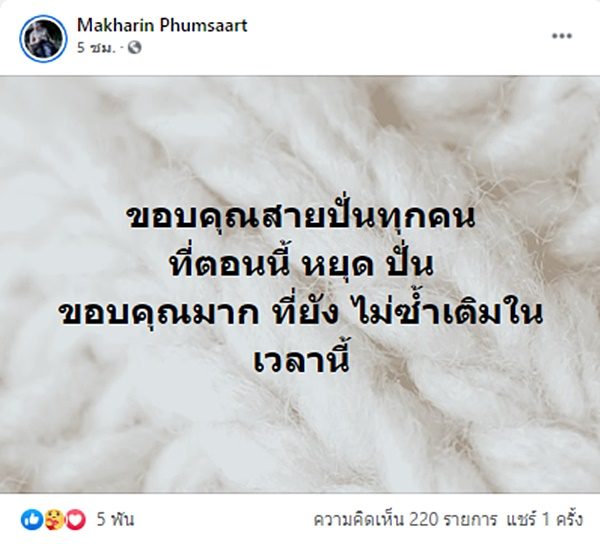Open the "ความคิดเห็น 220 รายการ" comments link

[x=405, y=520]
